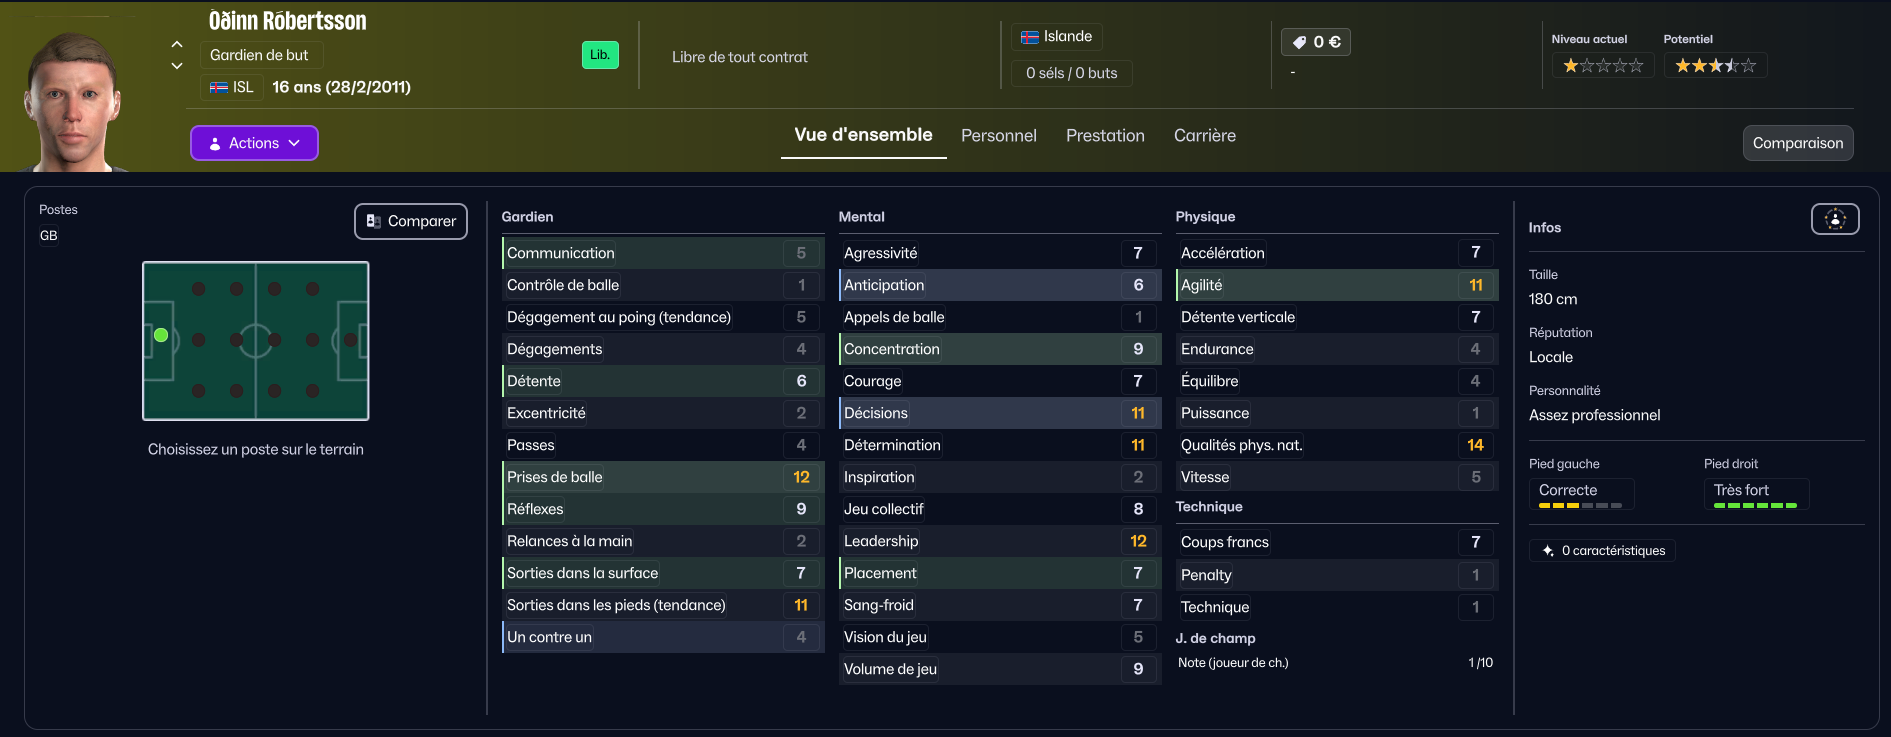Click the sparkle icon beside 0 caractéristiques

click(x=1548, y=551)
